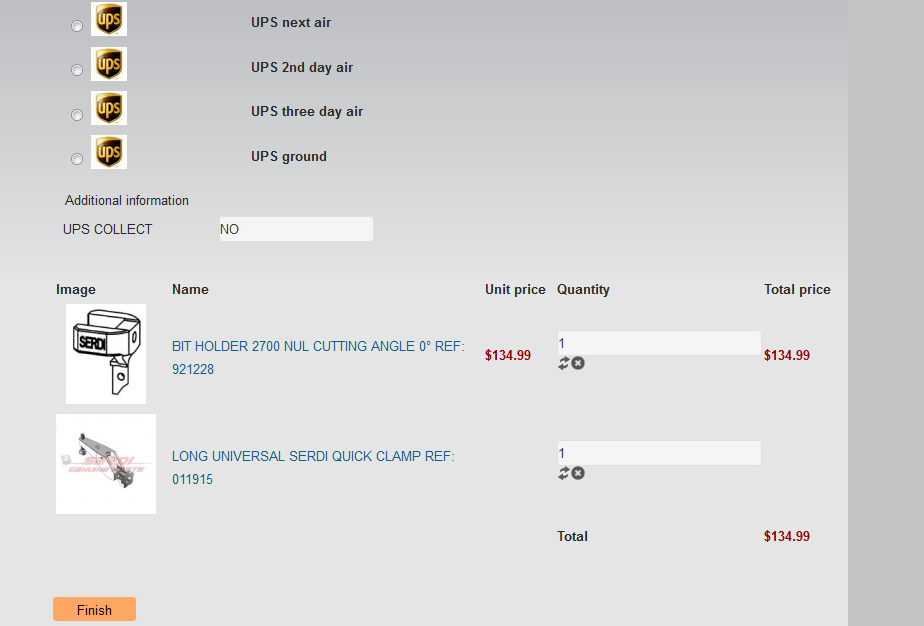Click the UPS logo beside UPS 2nd day air
Viewport: 924px width, 626px height.
[109, 64]
